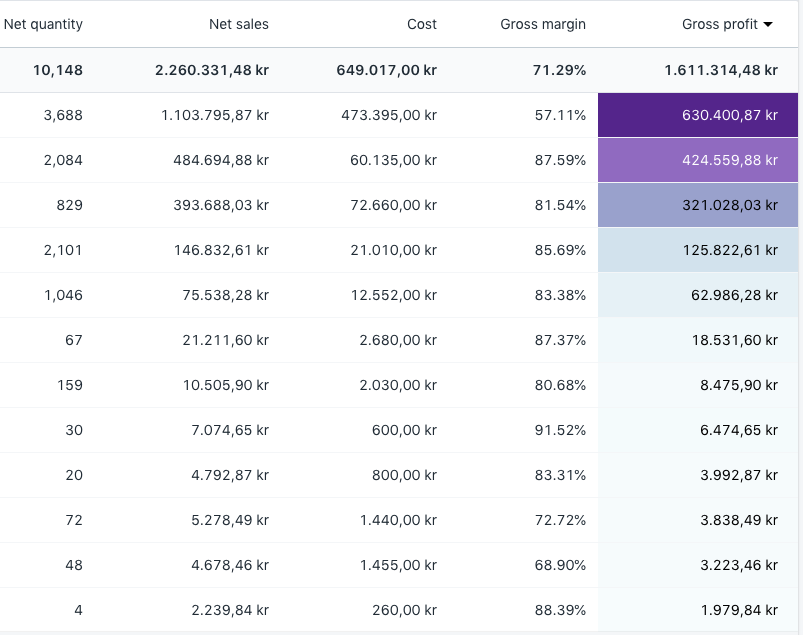Click the Gross profit header label
This screenshot has height=635, width=803.
point(720,24)
